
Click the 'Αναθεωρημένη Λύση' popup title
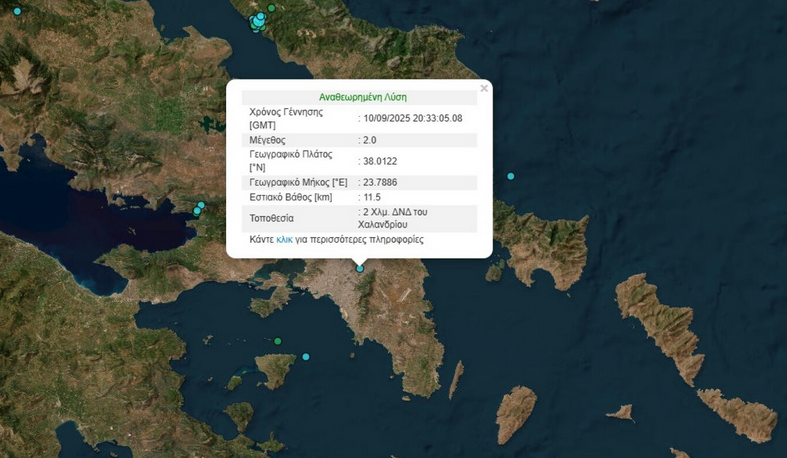tap(359, 97)
